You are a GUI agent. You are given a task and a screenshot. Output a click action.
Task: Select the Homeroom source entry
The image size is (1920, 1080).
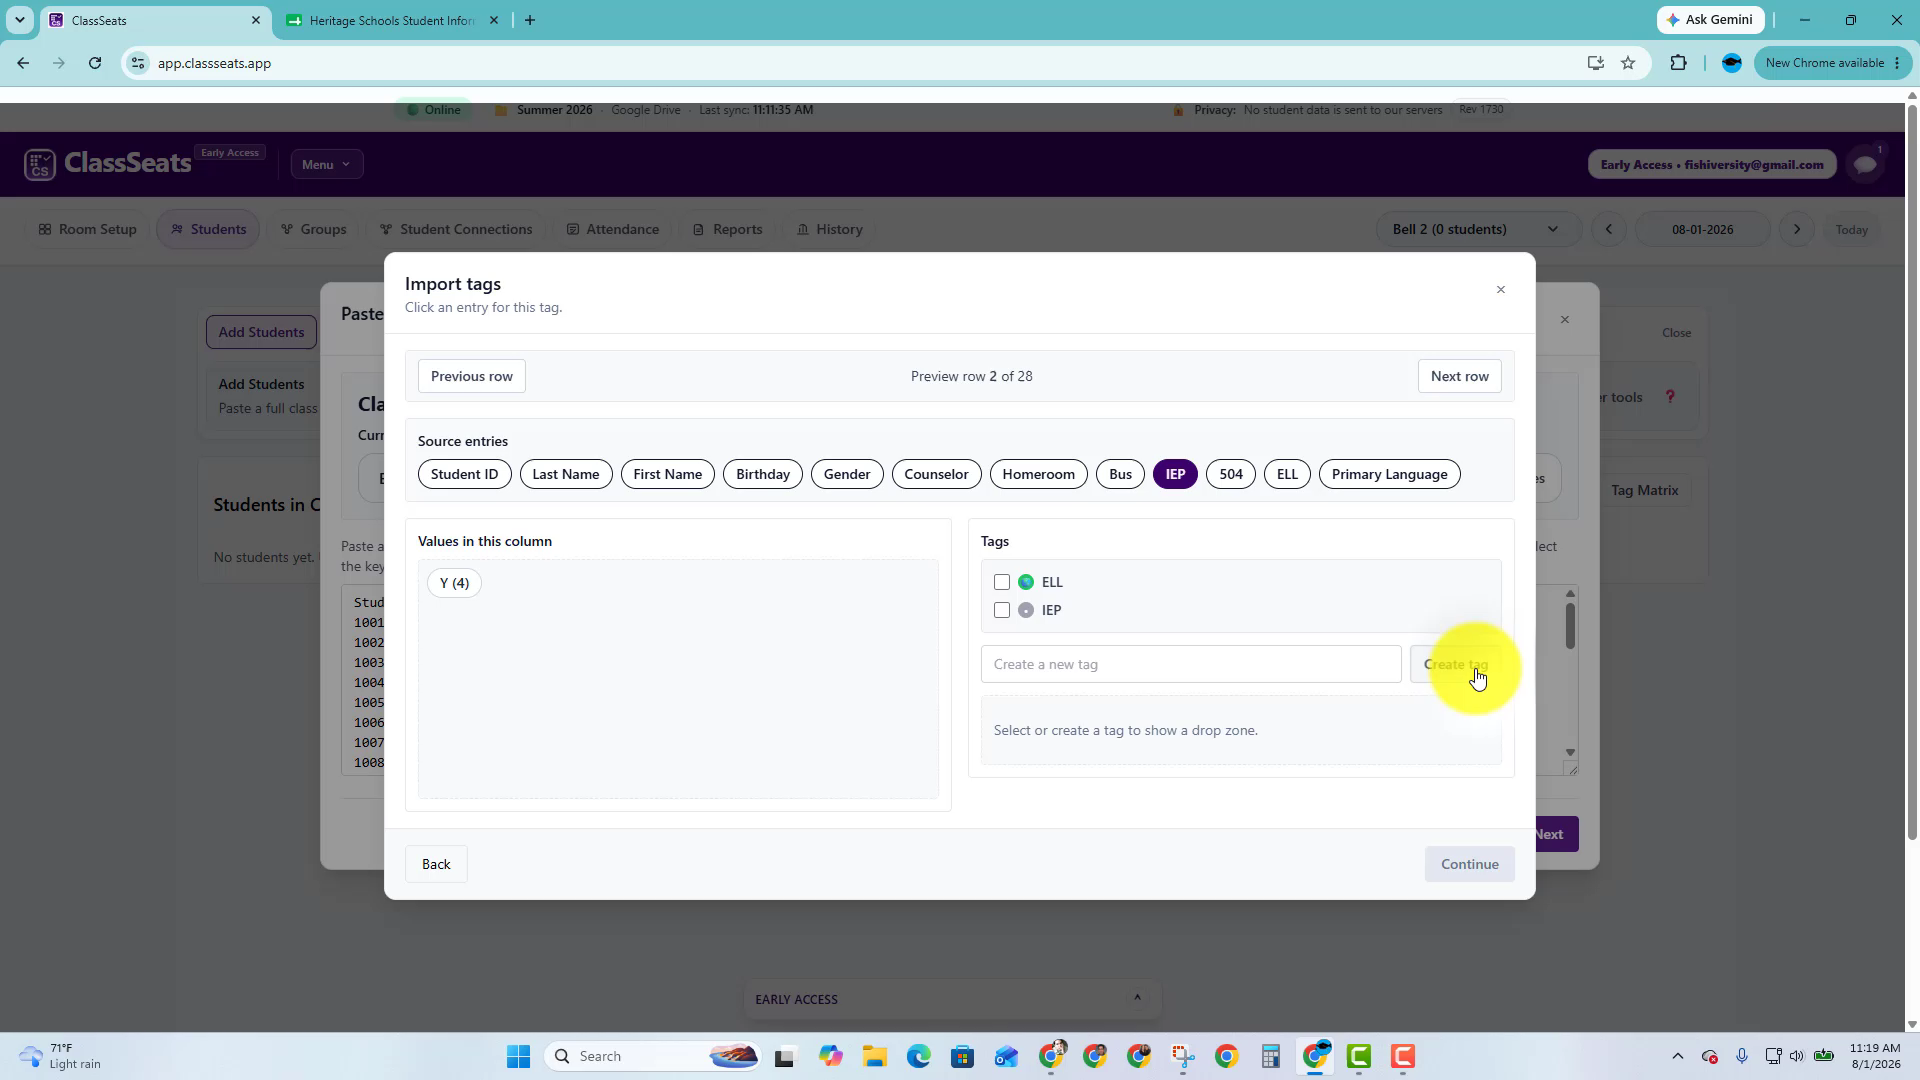click(1038, 474)
